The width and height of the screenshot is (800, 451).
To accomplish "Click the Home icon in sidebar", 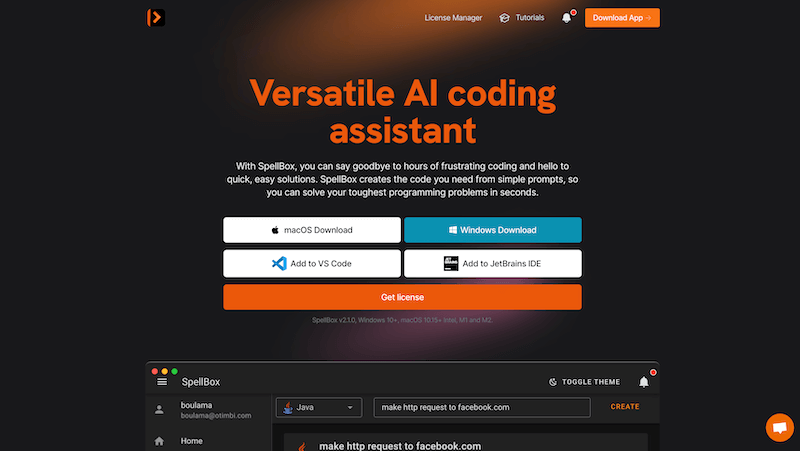I will [159, 440].
